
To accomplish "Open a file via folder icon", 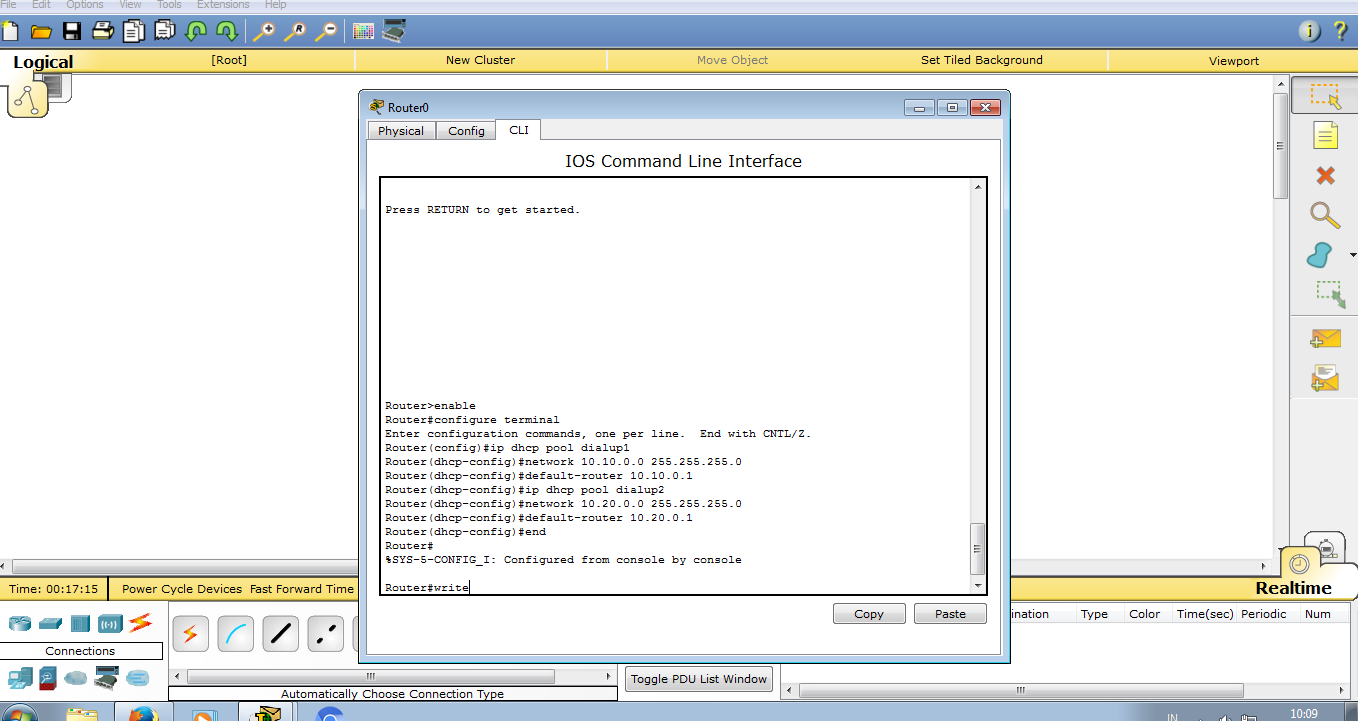I will [x=41, y=31].
